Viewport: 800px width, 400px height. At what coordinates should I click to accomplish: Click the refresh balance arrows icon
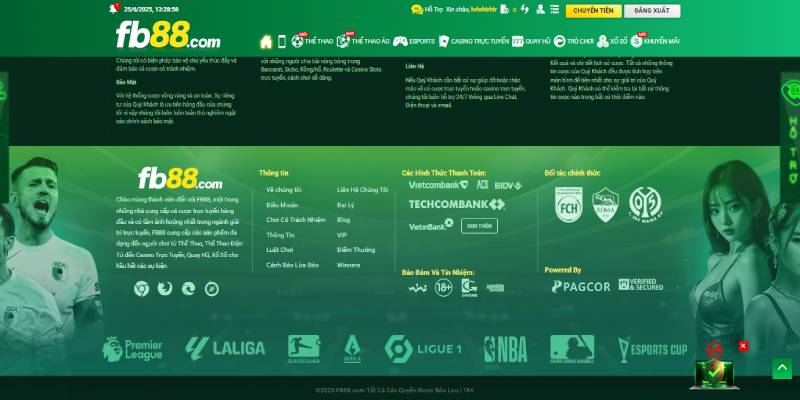(525, 9)
